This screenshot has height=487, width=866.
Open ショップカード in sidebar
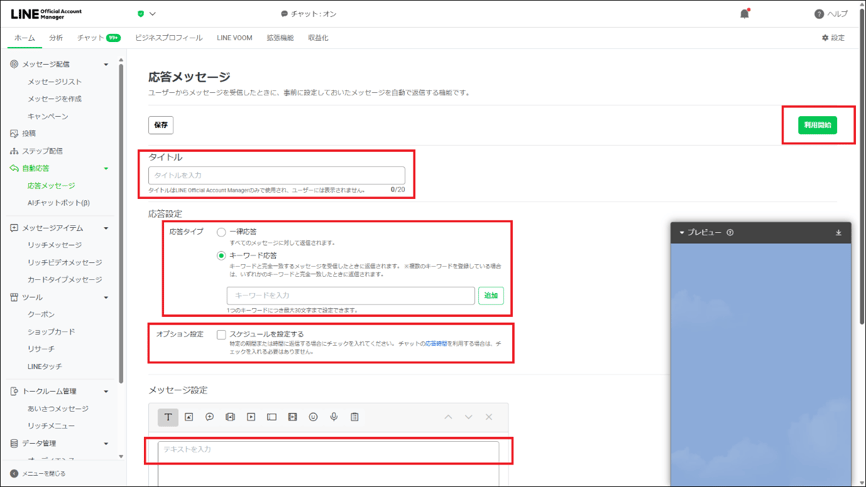click(51, 332)
